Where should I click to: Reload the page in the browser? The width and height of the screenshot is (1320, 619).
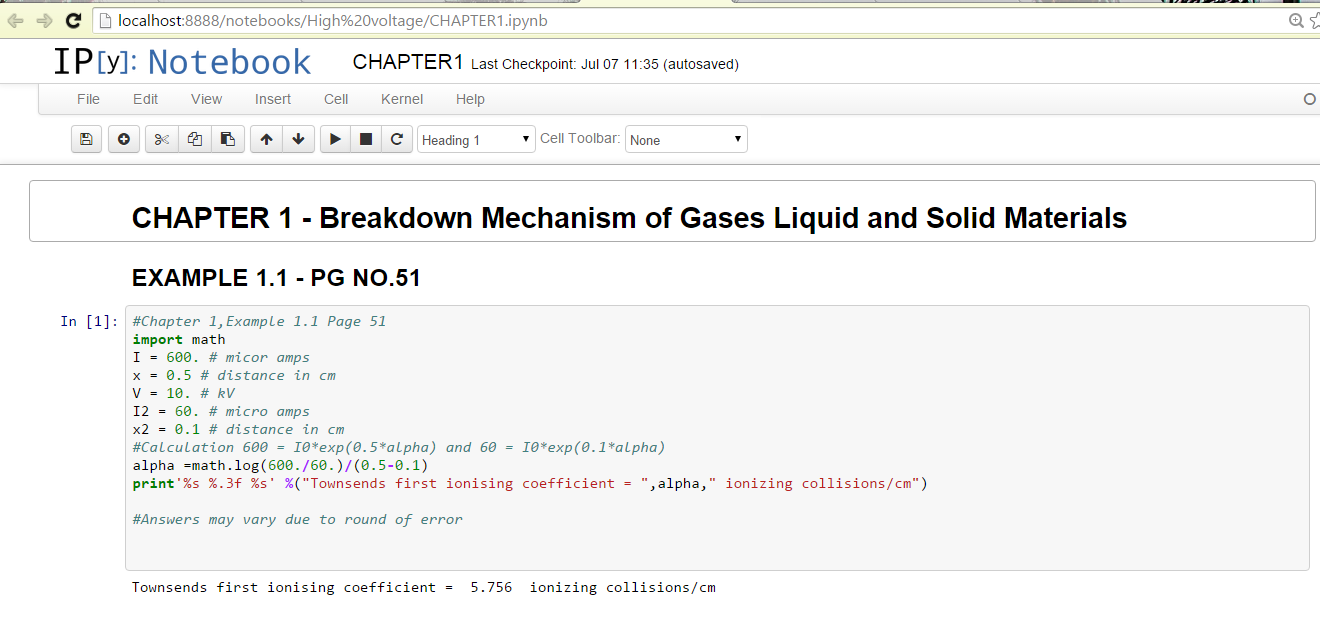click(x=73, y=20)
